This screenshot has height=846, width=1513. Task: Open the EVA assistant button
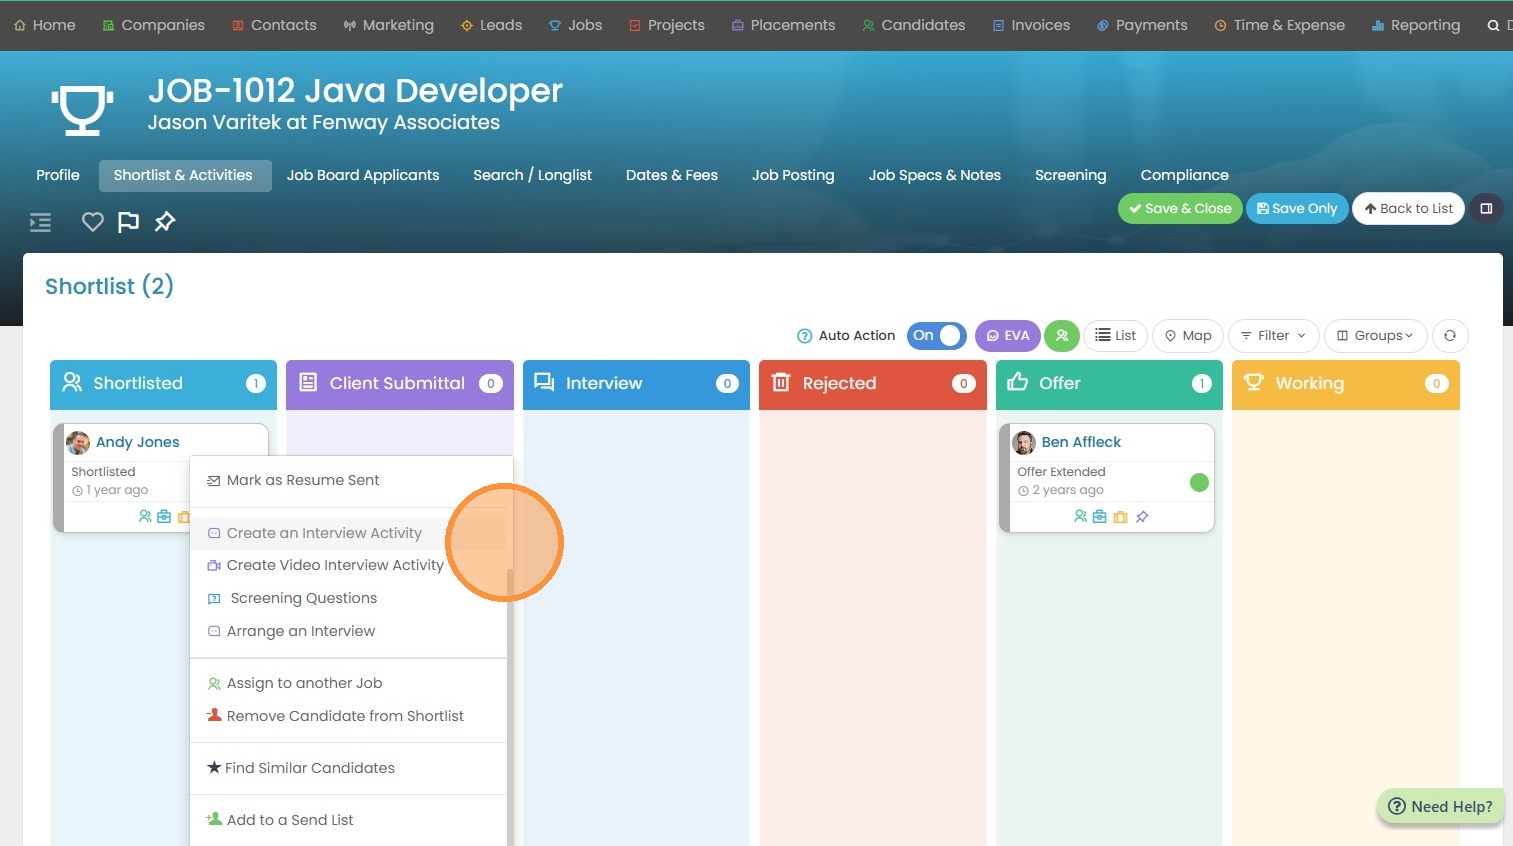pyautogui.click(x=1008, y=336)
